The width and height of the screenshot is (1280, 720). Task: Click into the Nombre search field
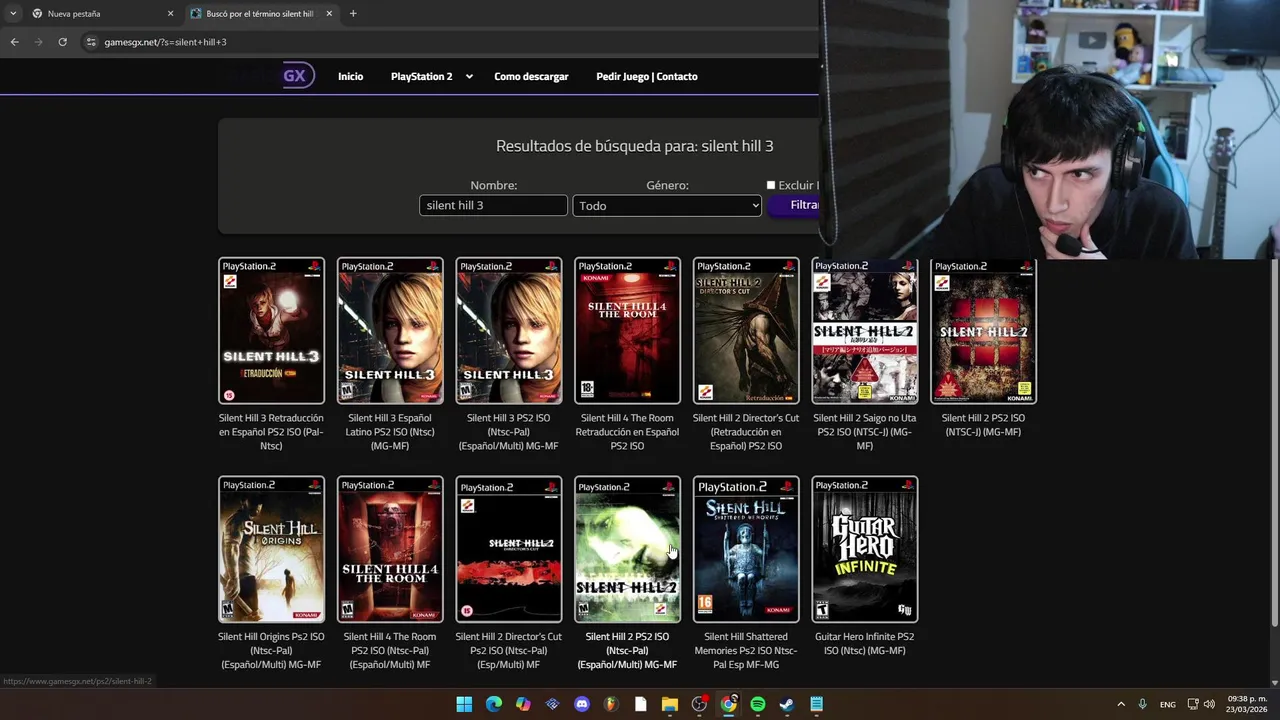(x=493, y=205)
